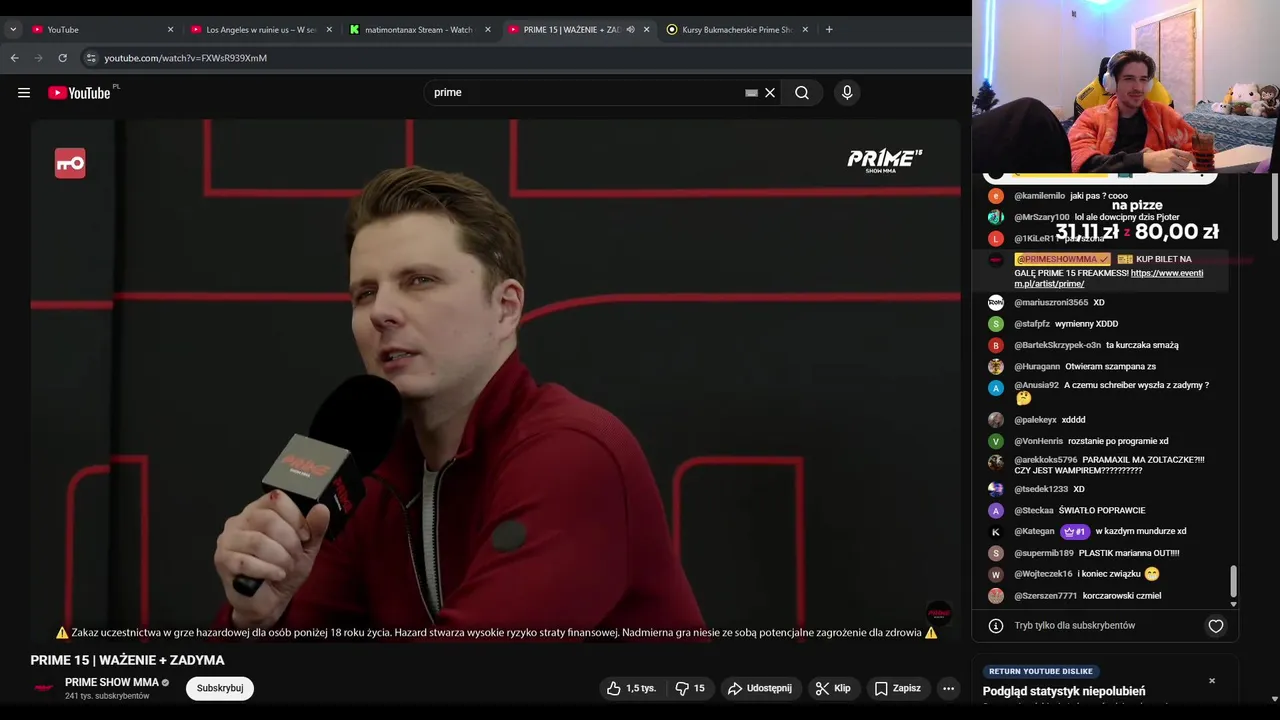Click the live chat scrollbar thumb
Screen dimensions: 1280x720
point(1233,580)
